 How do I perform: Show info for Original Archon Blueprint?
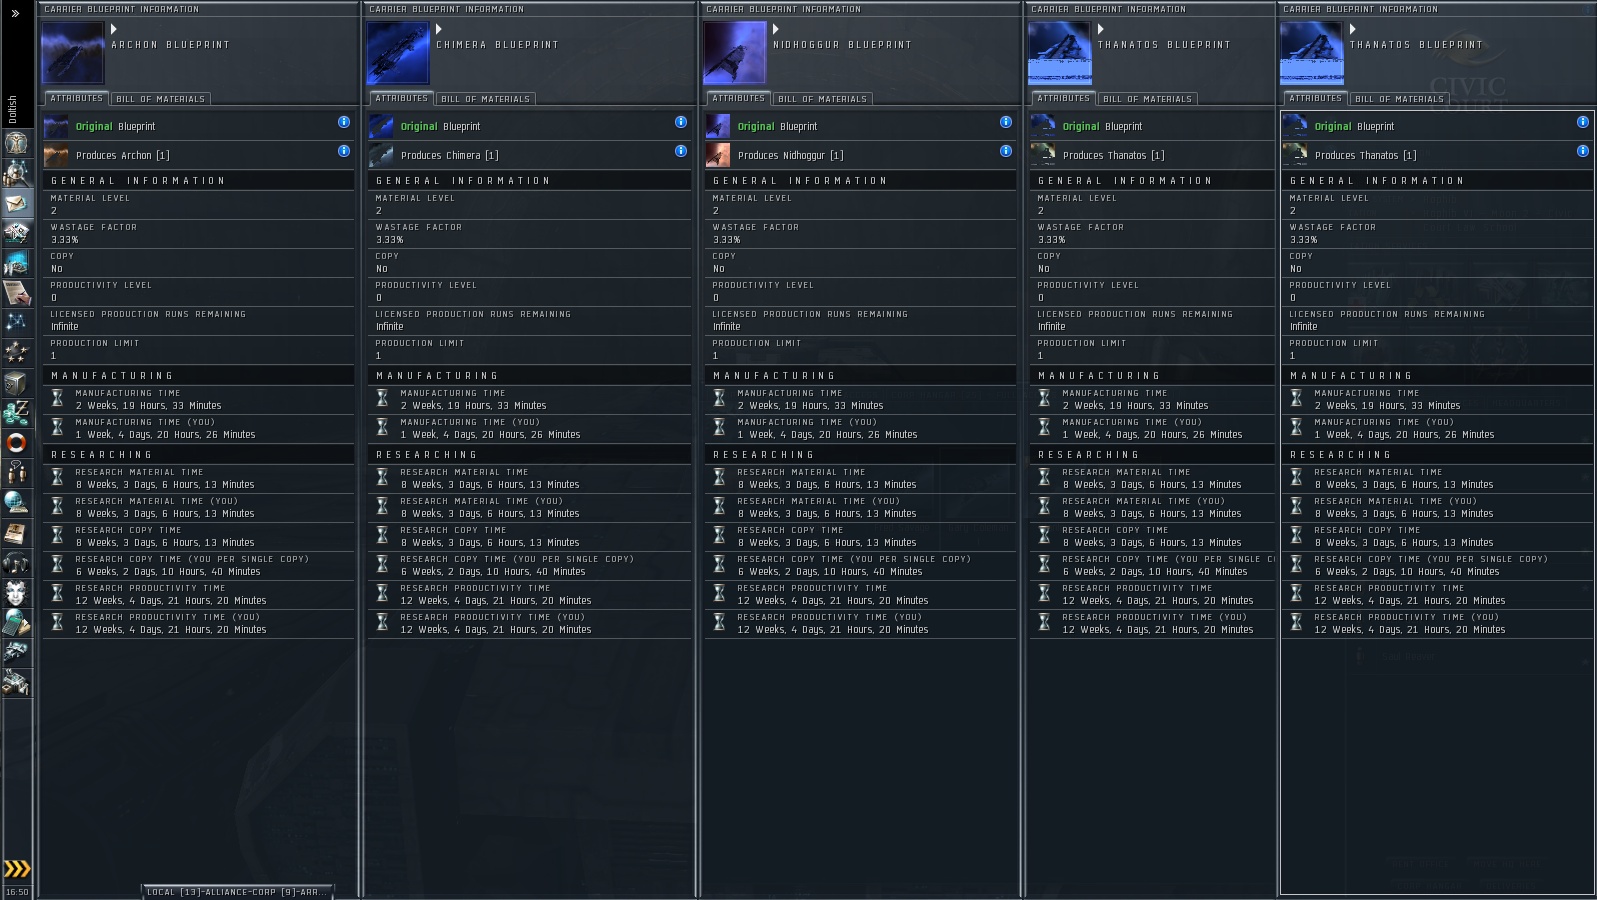click(343, 122)
